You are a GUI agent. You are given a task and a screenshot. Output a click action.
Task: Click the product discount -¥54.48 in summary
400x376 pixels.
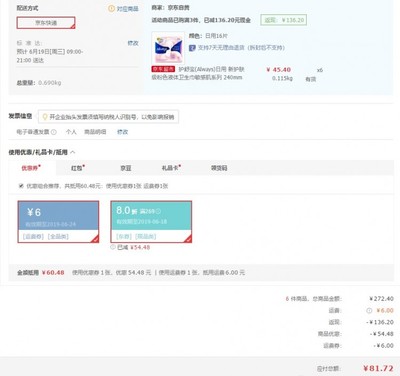[x=381, y=334]
